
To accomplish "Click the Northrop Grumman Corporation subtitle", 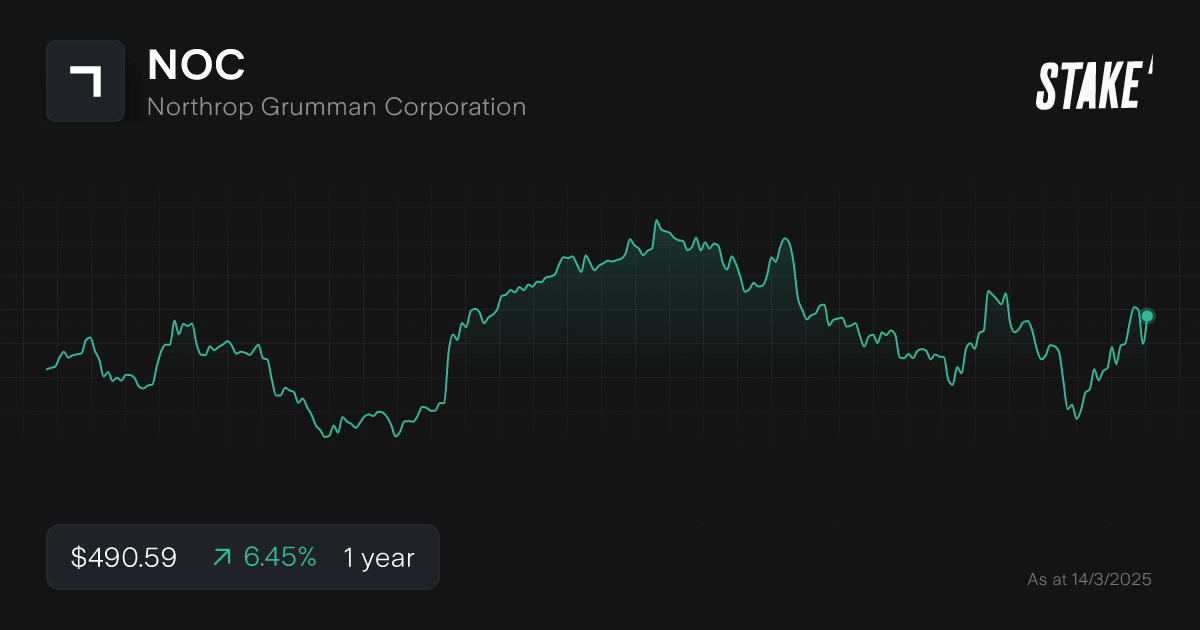I will click(337, 106).
